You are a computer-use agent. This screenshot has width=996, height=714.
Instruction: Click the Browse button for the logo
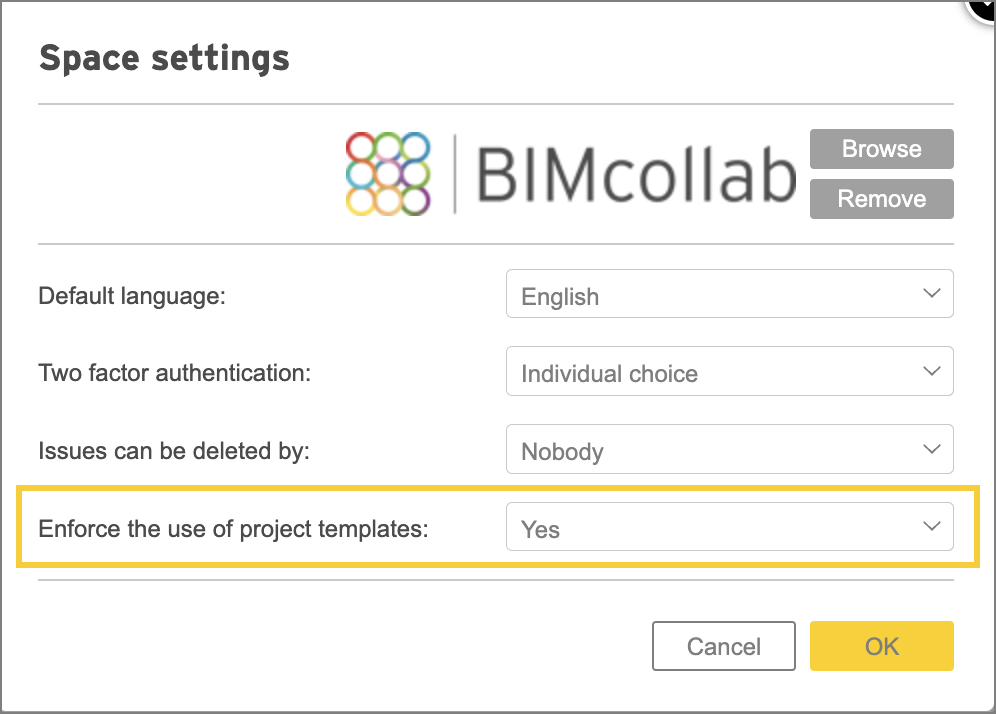[881, 149]
